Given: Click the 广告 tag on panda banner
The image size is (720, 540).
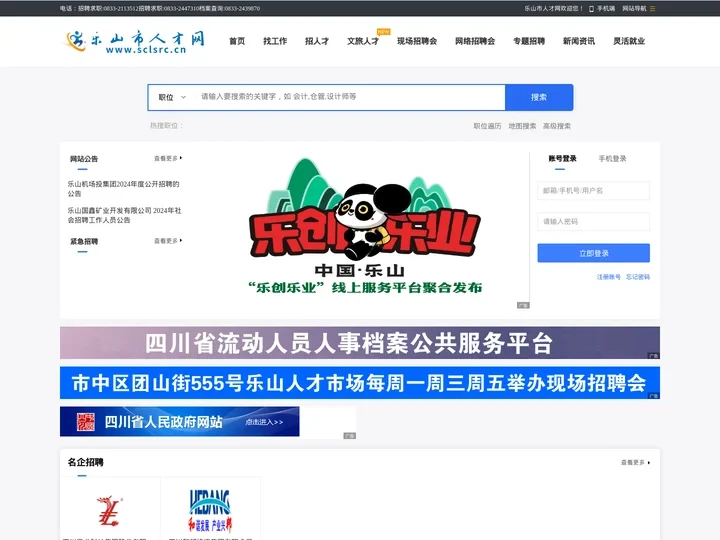Looking at the screenshot, I should tap(523, 305).
